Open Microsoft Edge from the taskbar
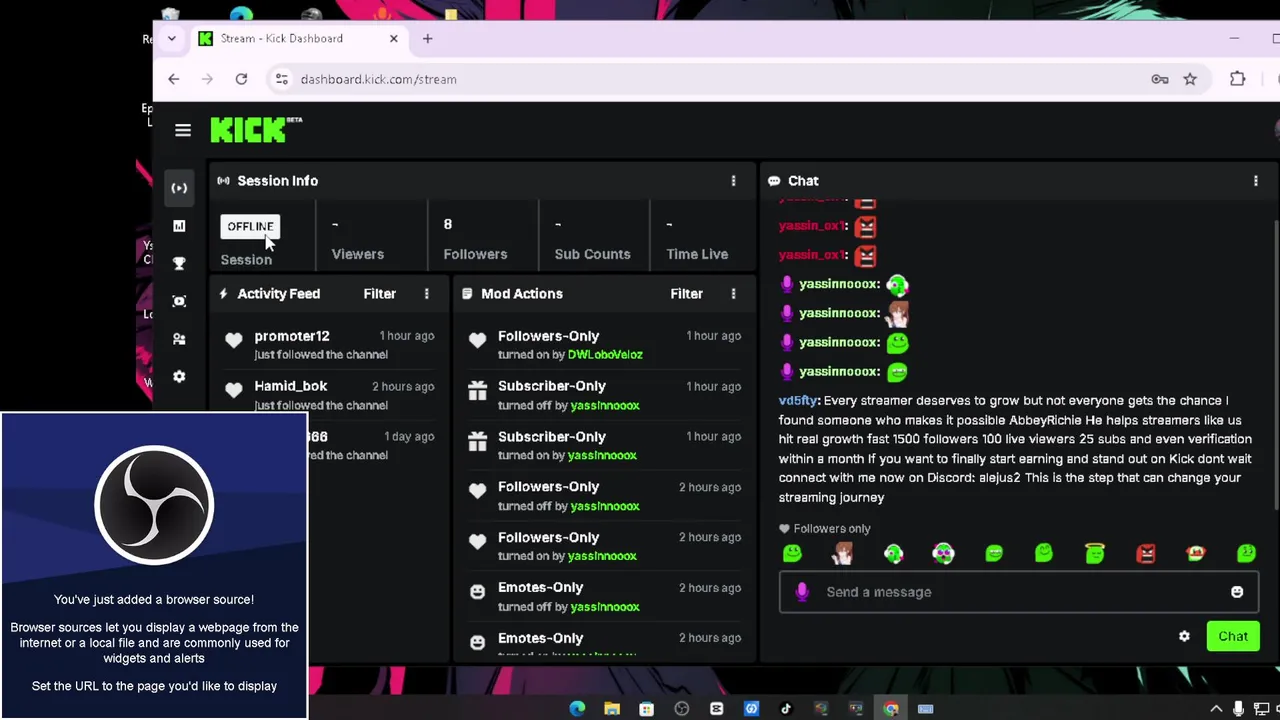 (x=577, y=709)
